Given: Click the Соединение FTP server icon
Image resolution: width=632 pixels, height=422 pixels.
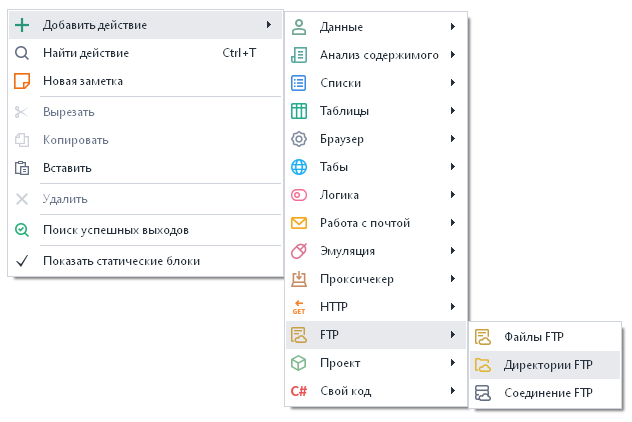Looking at the screenshot, I should 483,393.
